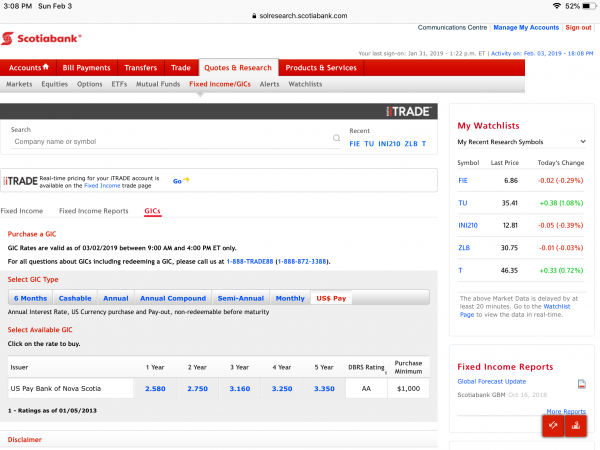Click the Sign out button
This screenshot has height=450, width=600.
pos(578,27)
